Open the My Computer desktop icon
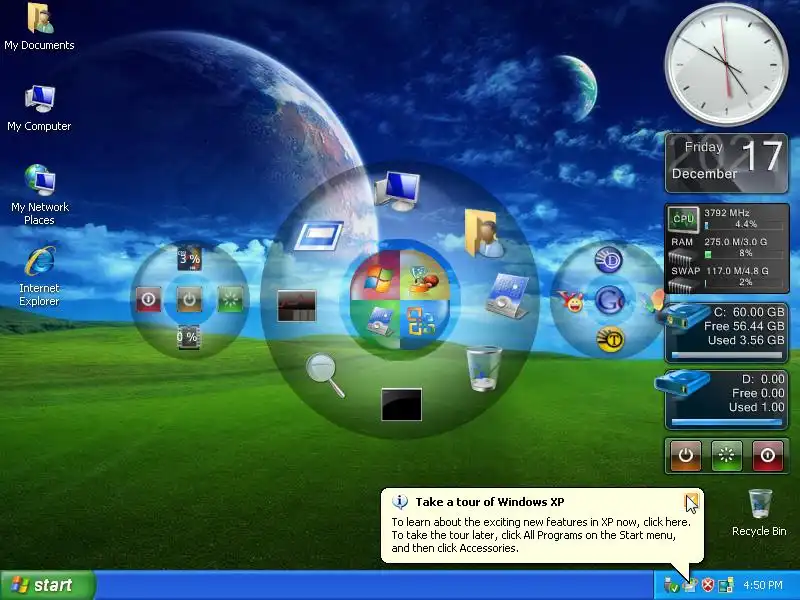This screenshot has width=800, height=600. click(x=39, y=108)
